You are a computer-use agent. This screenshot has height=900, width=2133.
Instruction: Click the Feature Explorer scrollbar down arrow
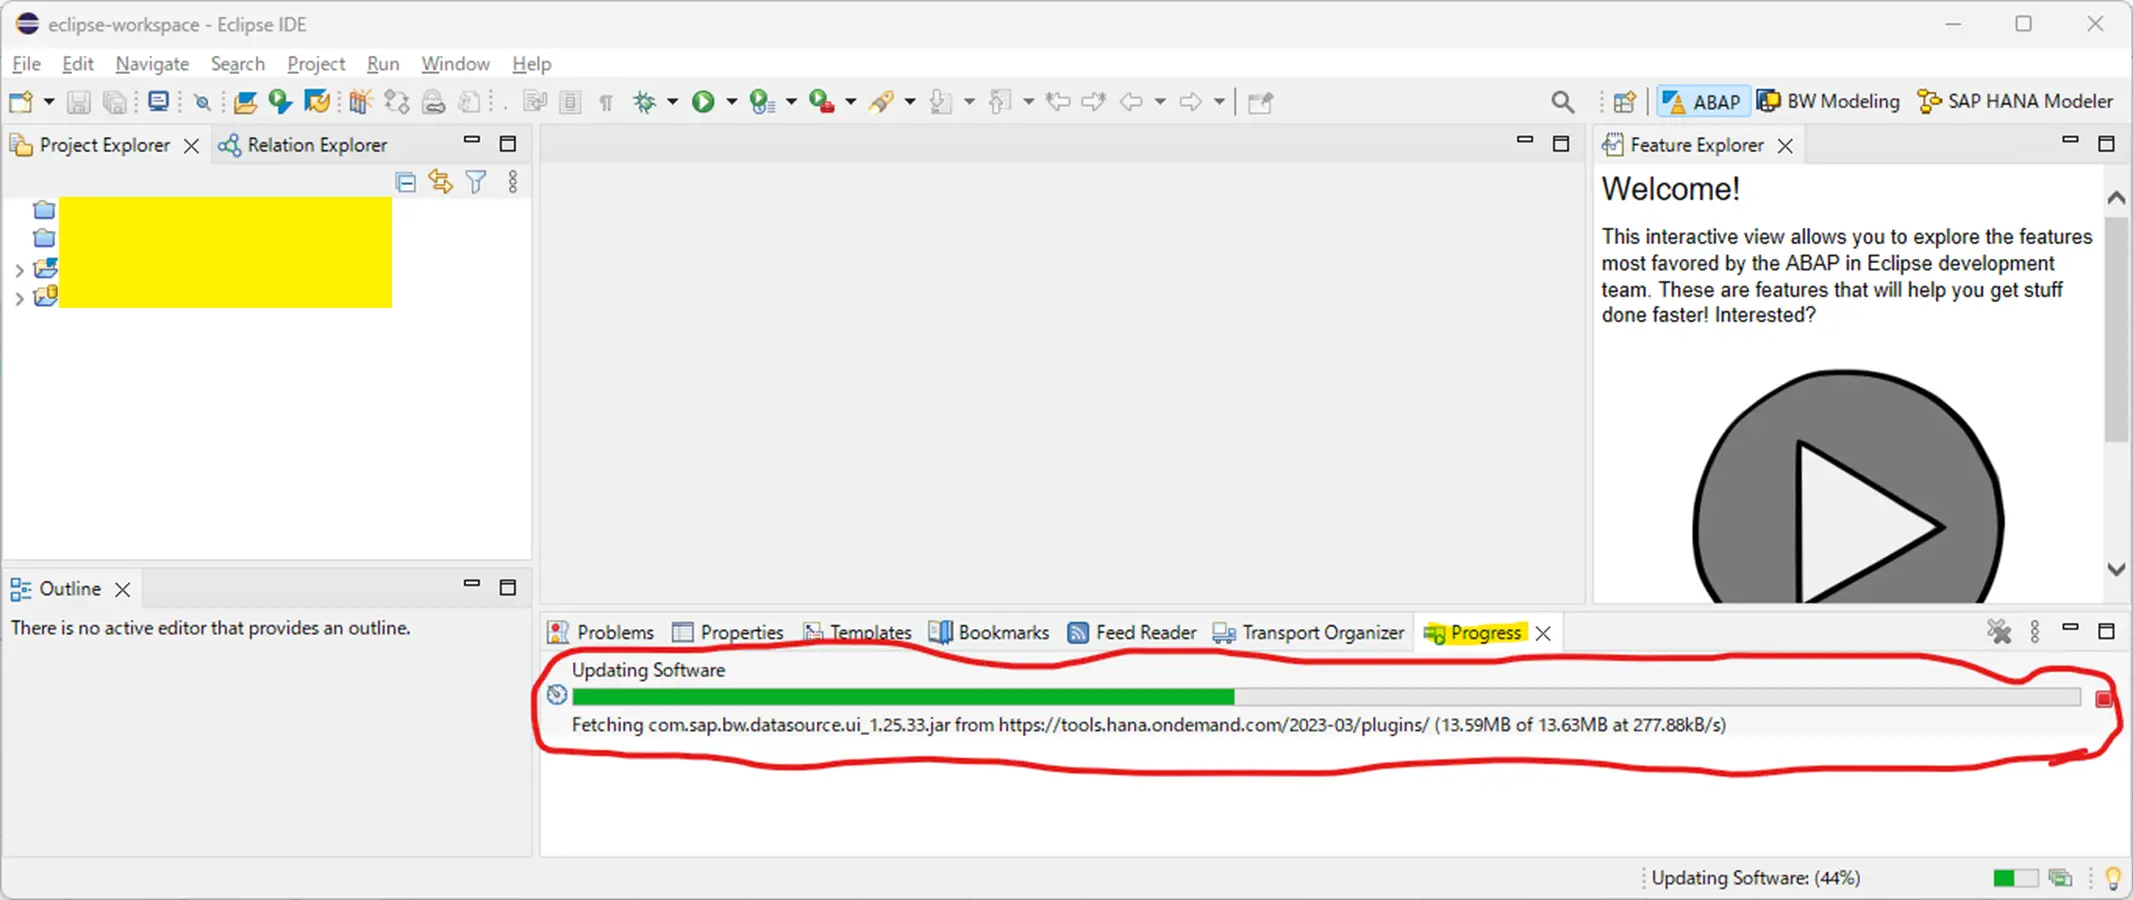[x=2115, y=569]
